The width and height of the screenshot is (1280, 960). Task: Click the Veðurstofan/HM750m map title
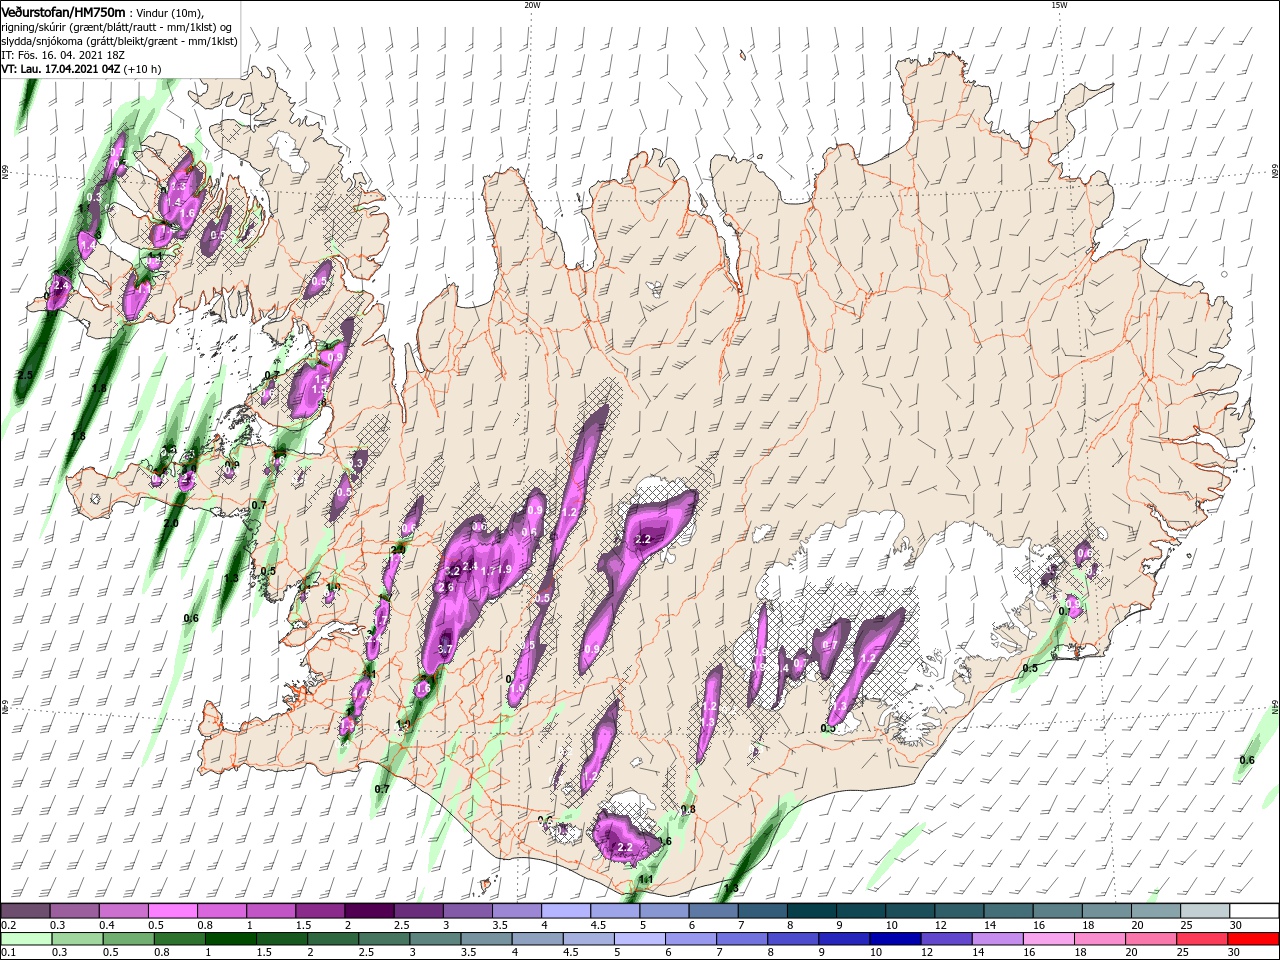pyautogui.click(x=63, y=11)
